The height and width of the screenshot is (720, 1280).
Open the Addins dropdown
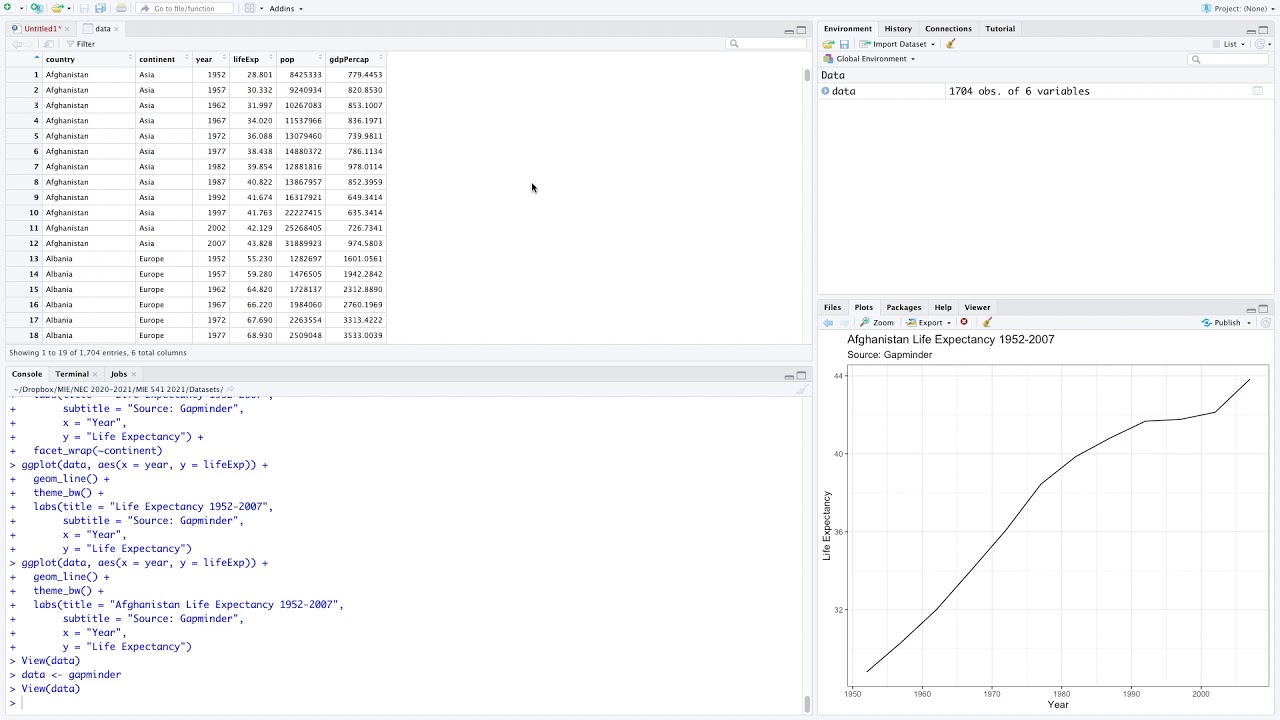286,8
